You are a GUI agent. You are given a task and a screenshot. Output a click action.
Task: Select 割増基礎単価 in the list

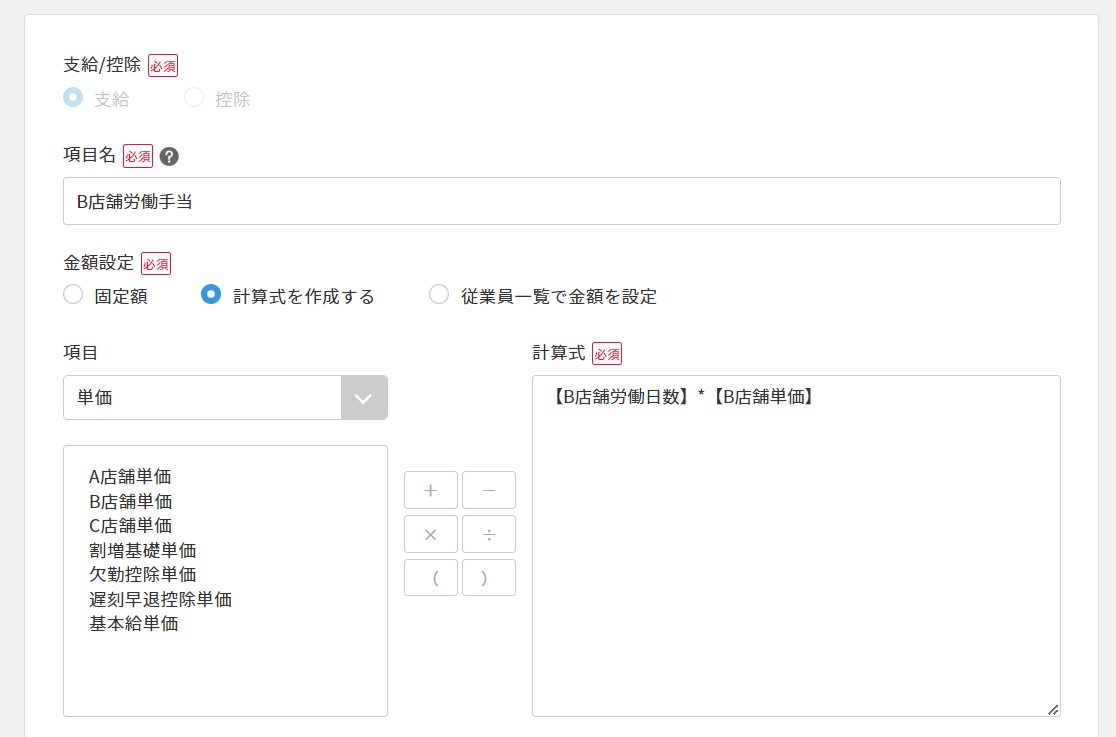pos(142,550)
